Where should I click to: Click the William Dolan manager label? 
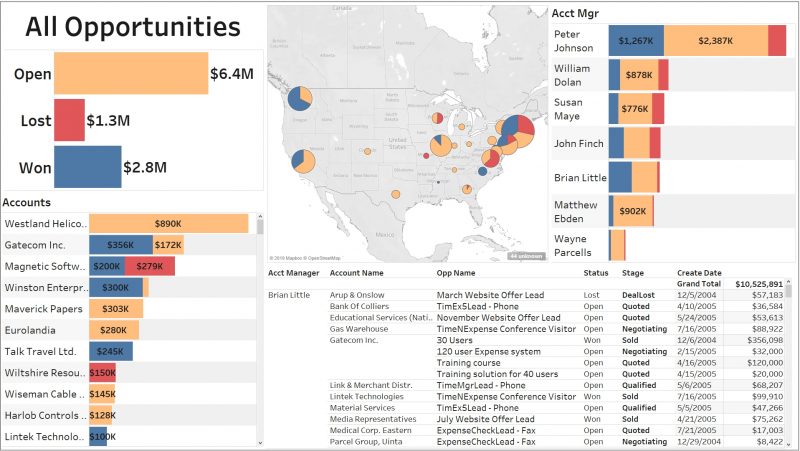tap(572, 75)
